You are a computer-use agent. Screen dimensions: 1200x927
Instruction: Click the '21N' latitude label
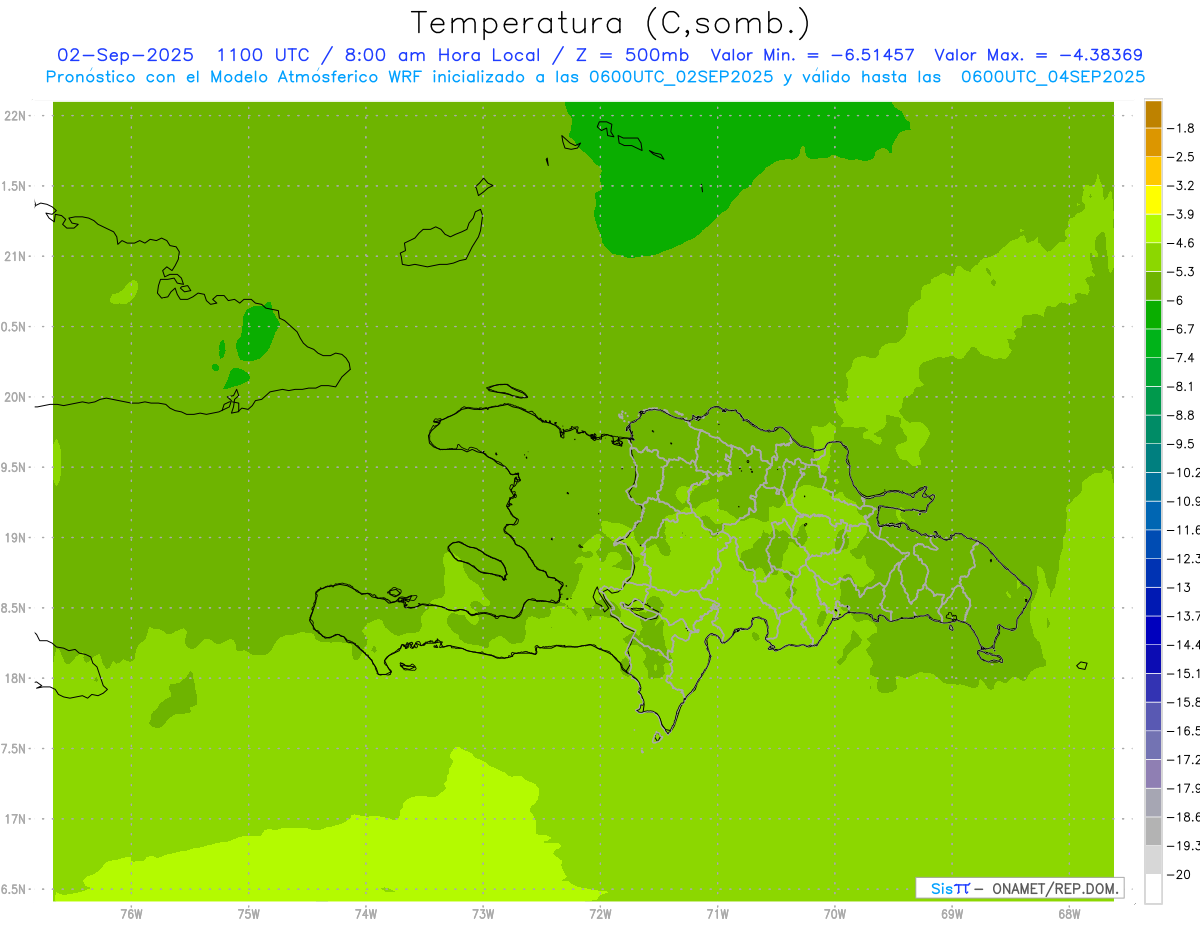(16, 256)
